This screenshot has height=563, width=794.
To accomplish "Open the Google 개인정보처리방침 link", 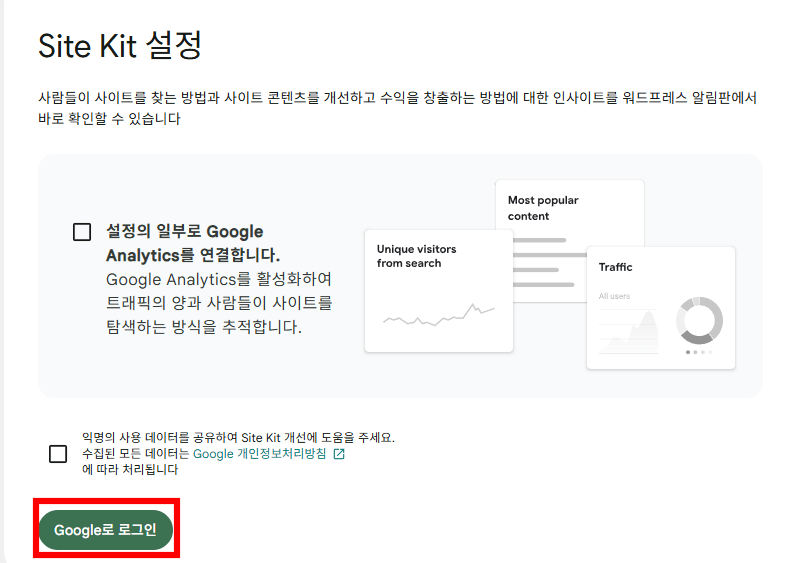I will coord(259,454).
